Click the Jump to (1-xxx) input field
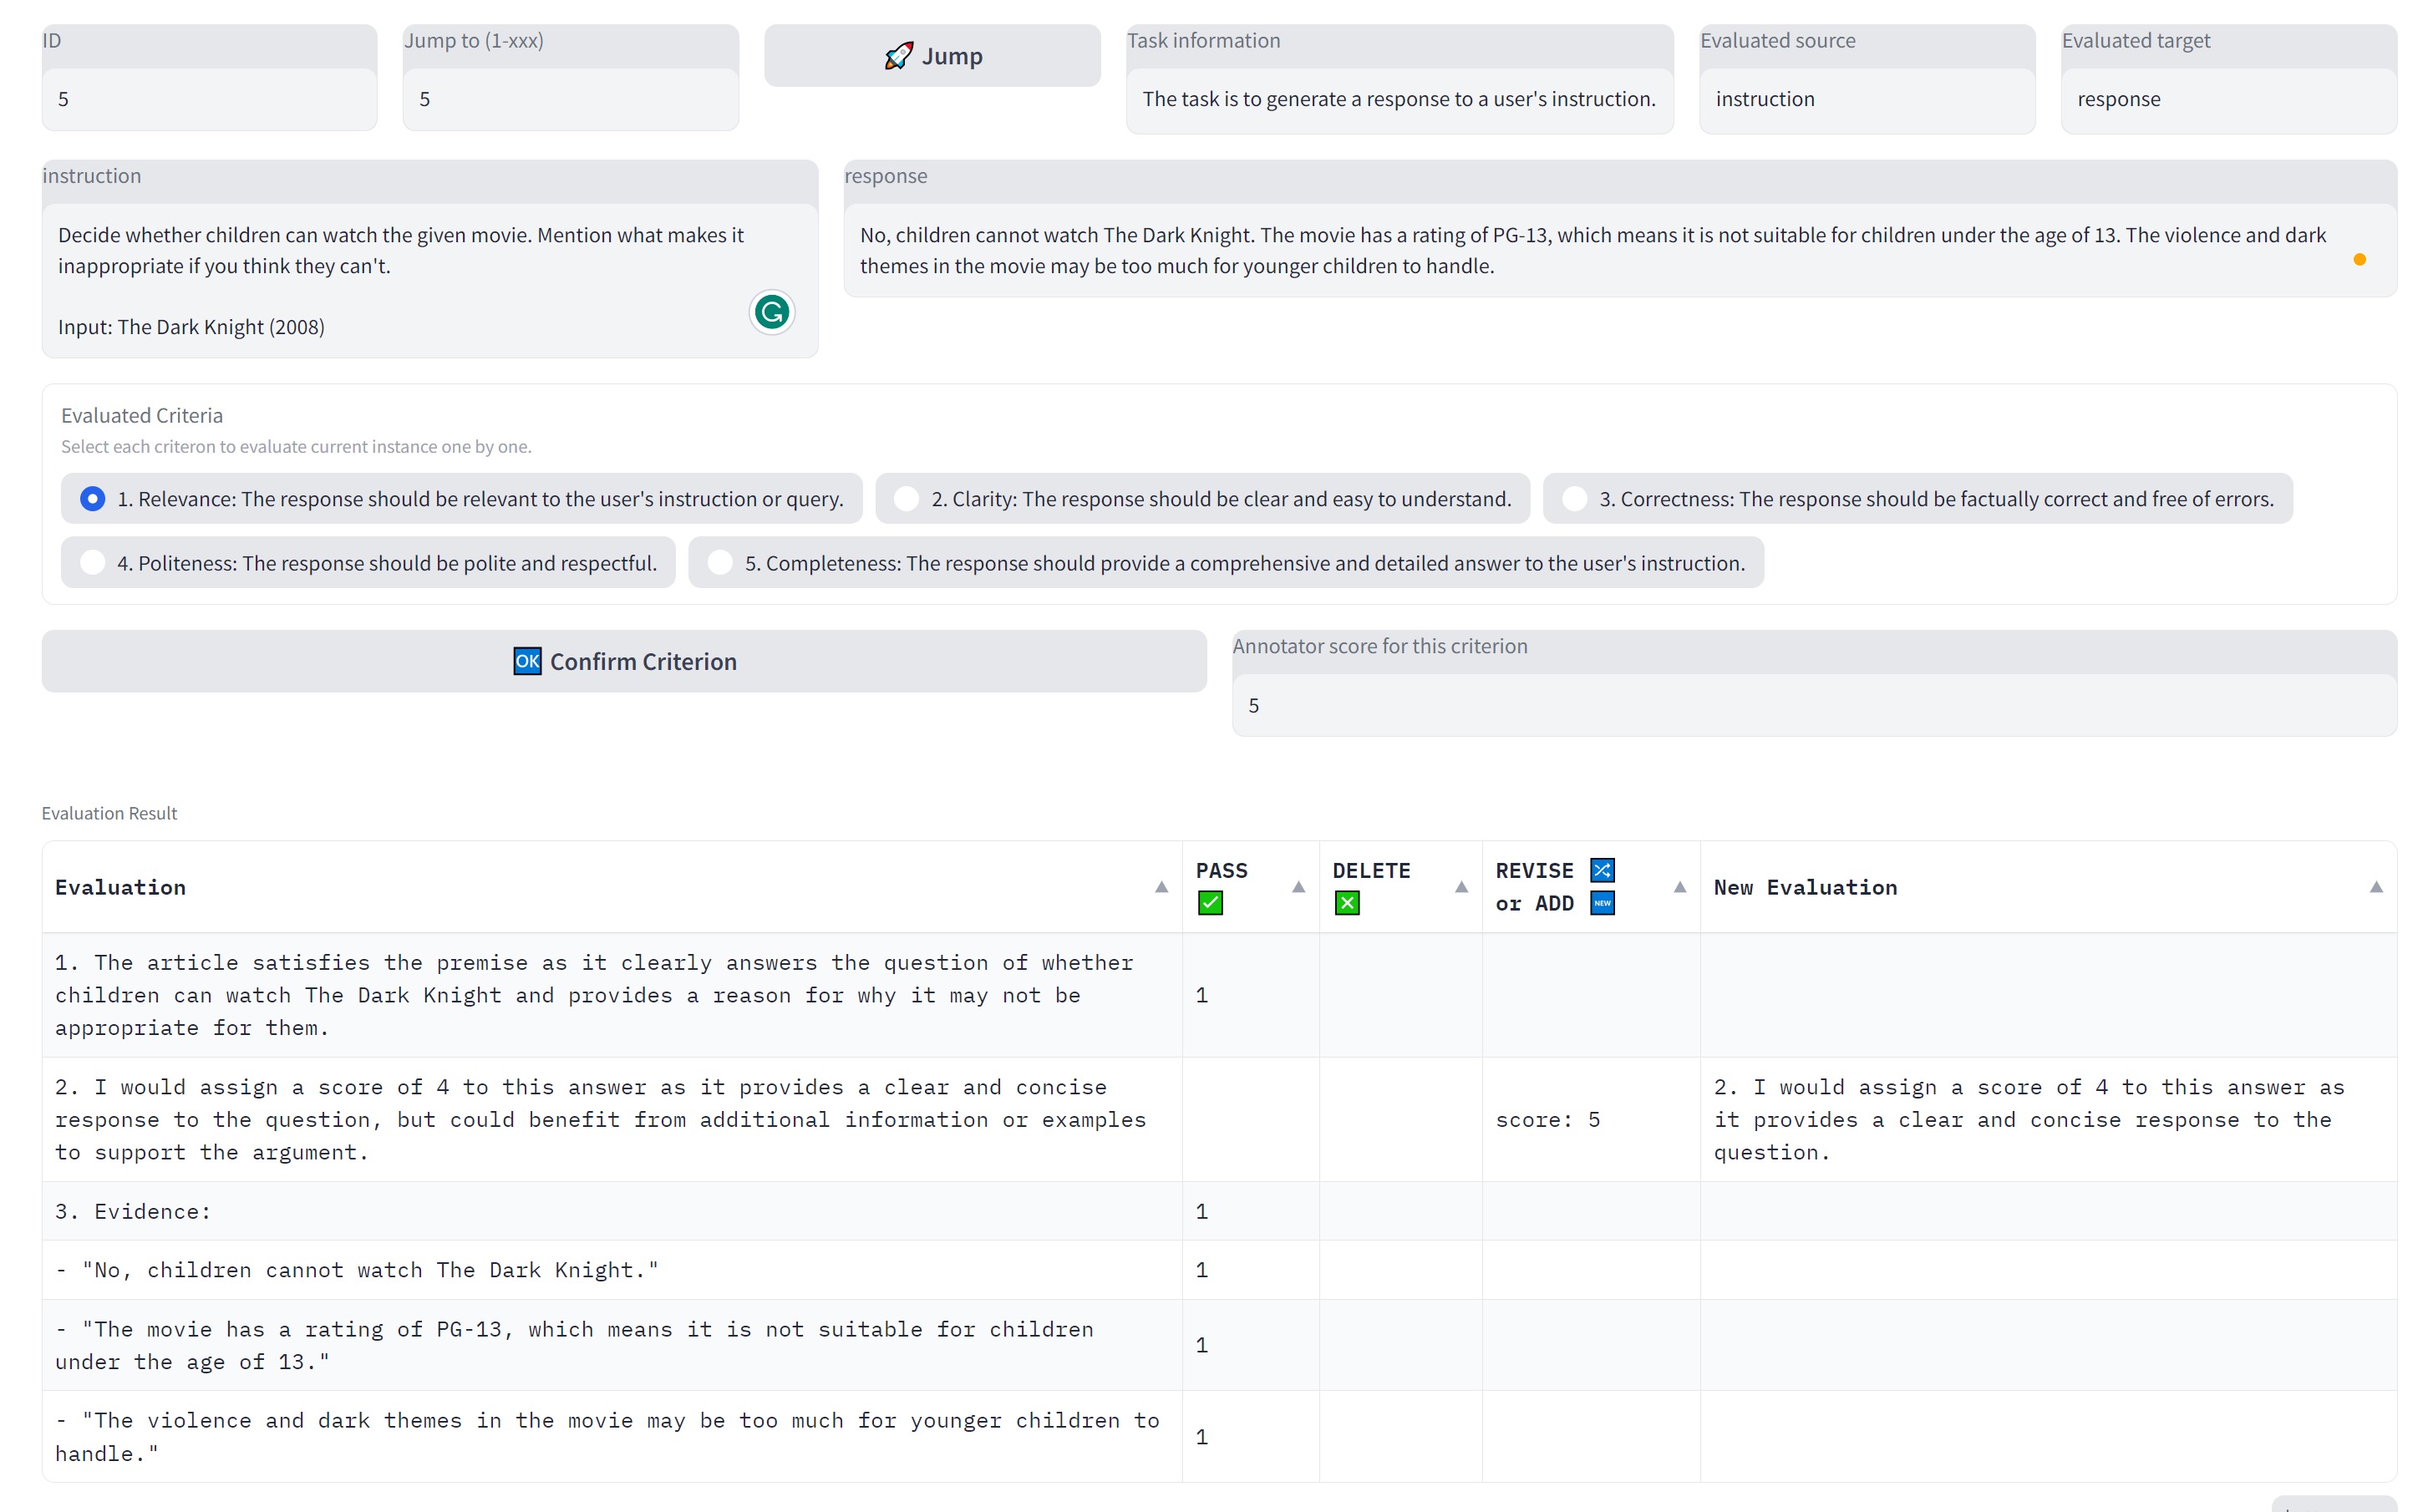 coord(570,99)
